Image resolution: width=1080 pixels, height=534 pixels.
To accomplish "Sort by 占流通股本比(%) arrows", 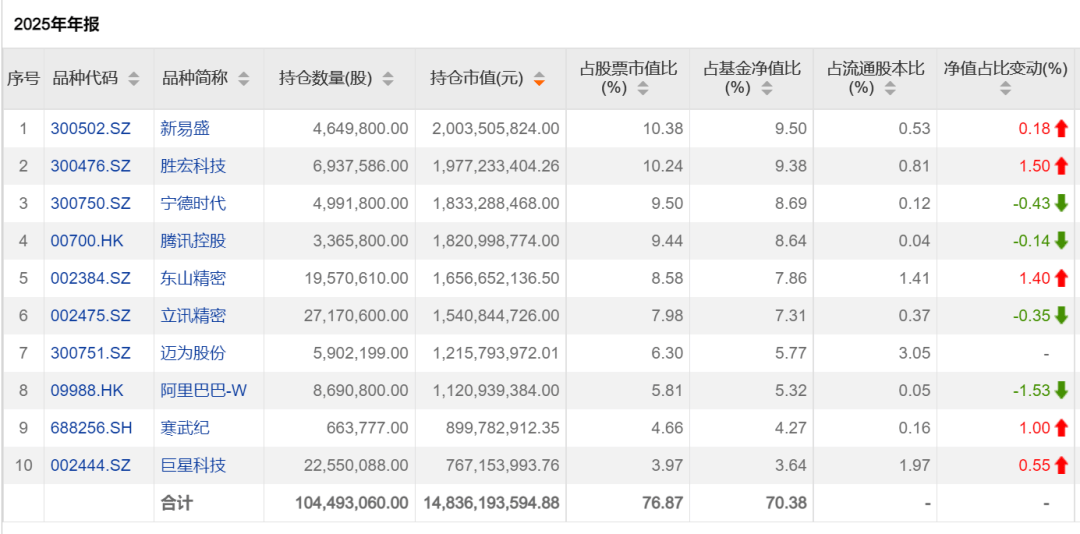I will click(891, 88).
